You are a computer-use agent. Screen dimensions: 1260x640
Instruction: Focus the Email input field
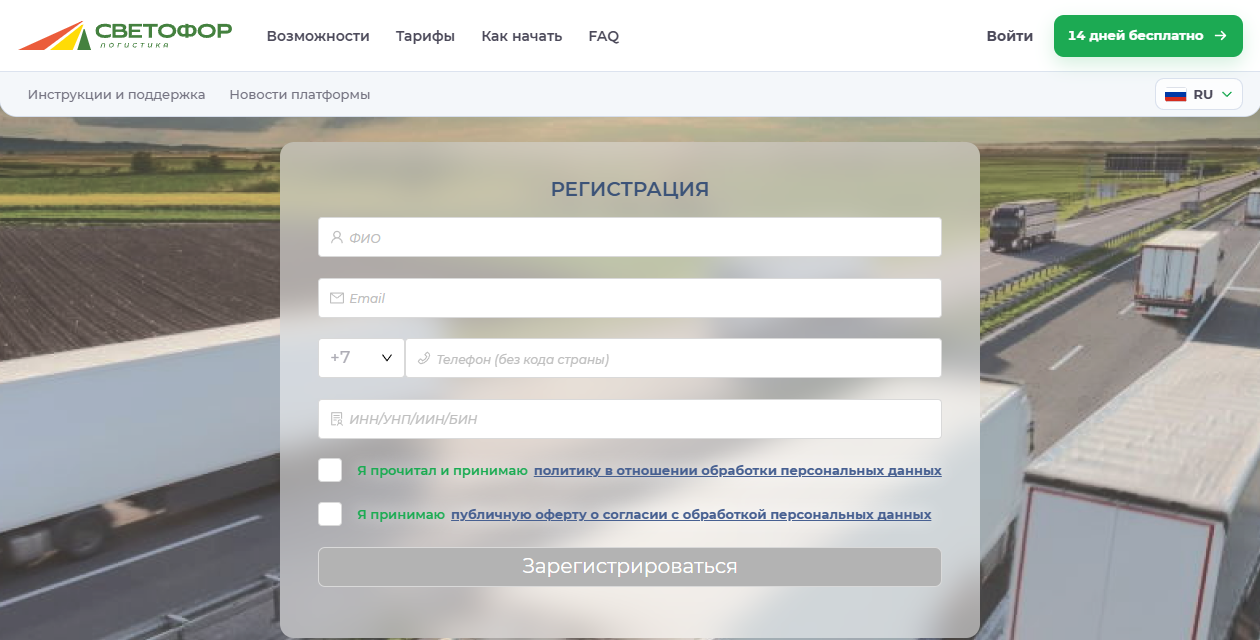pyautogui.click(x=630, y=298)
